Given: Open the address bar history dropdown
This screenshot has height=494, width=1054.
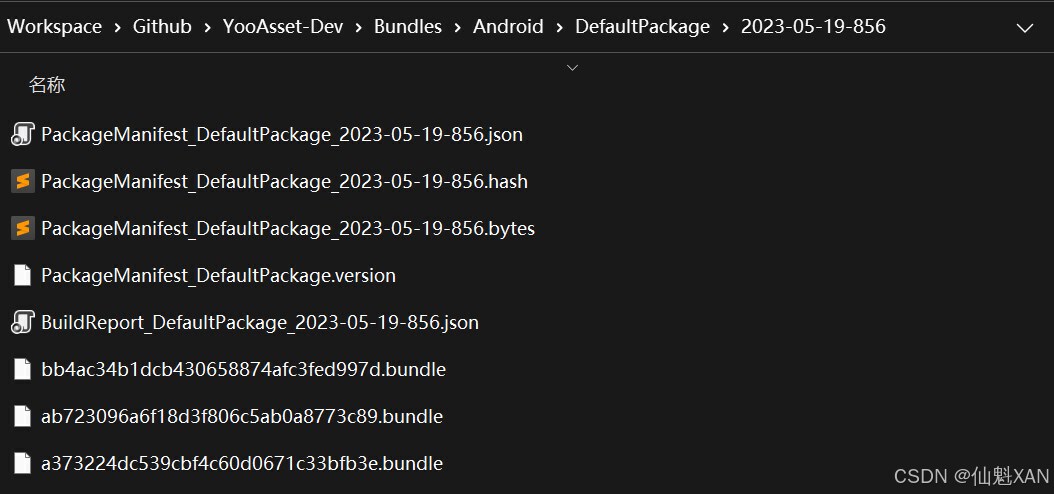Looking at the screenshot, I should pyautogui.click(x=1024, y=27).
